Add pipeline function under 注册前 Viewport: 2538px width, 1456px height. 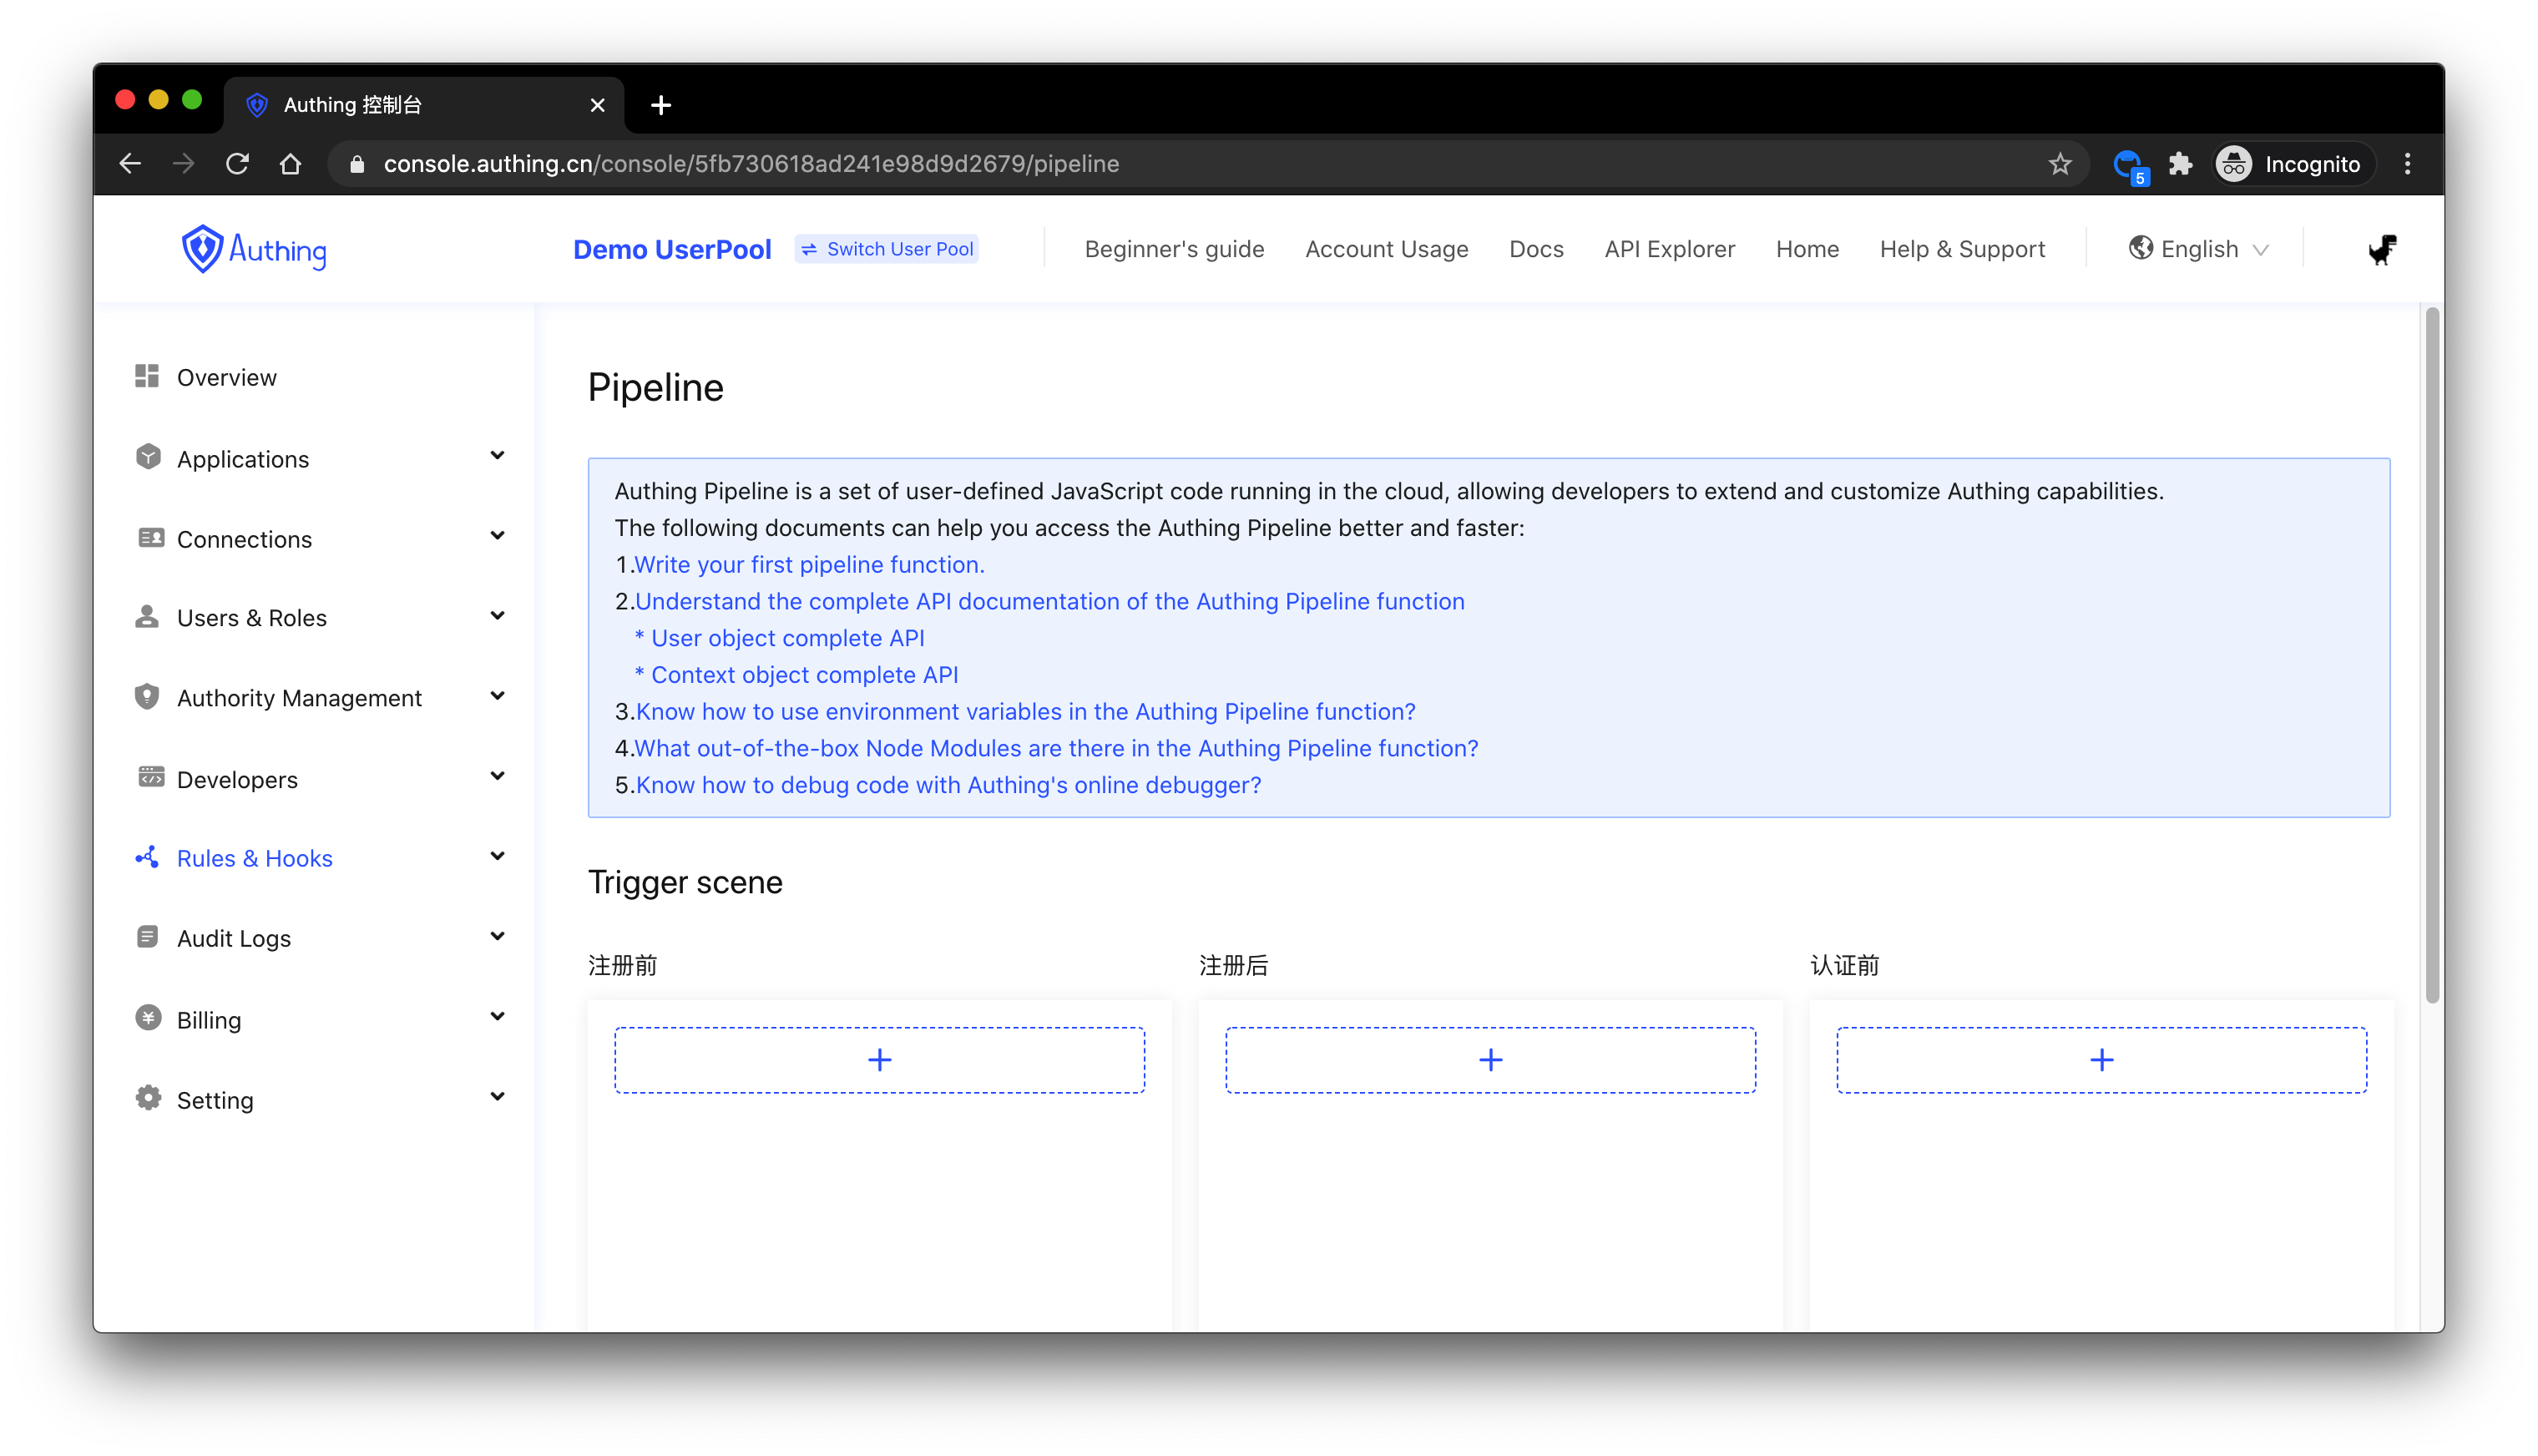[879, 1059]
